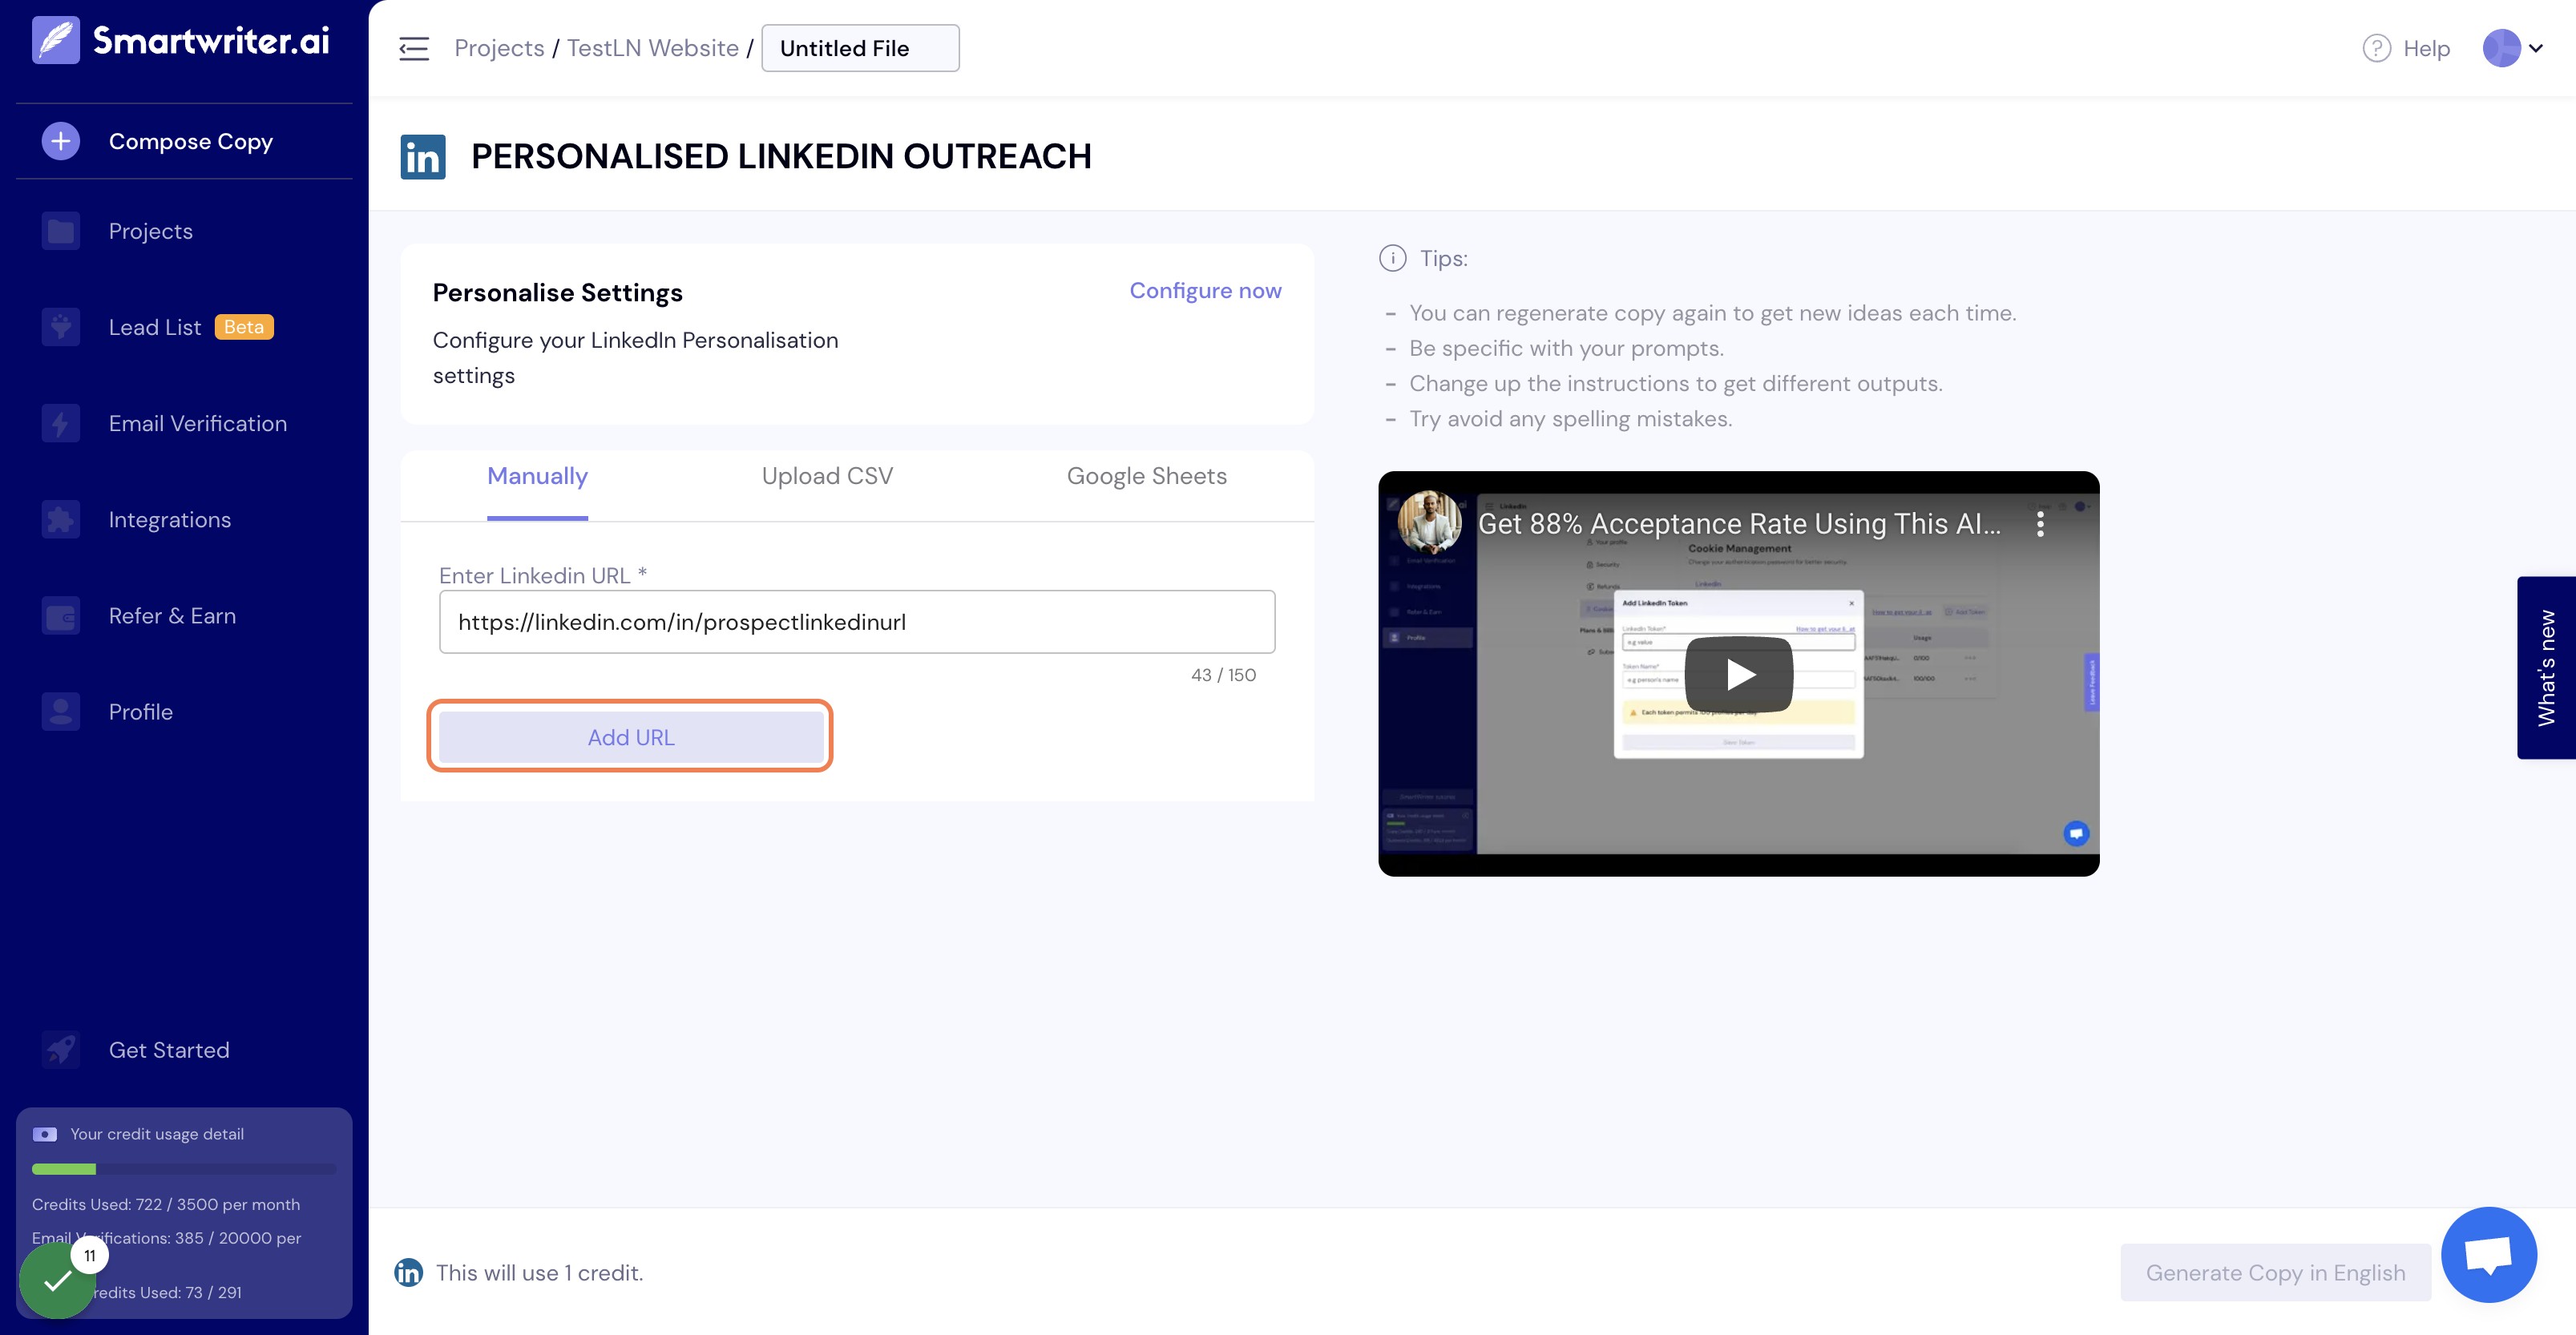Click the Projects breadcrumb link
The image size is (2576, 1335).
click(x=499, y=48)
